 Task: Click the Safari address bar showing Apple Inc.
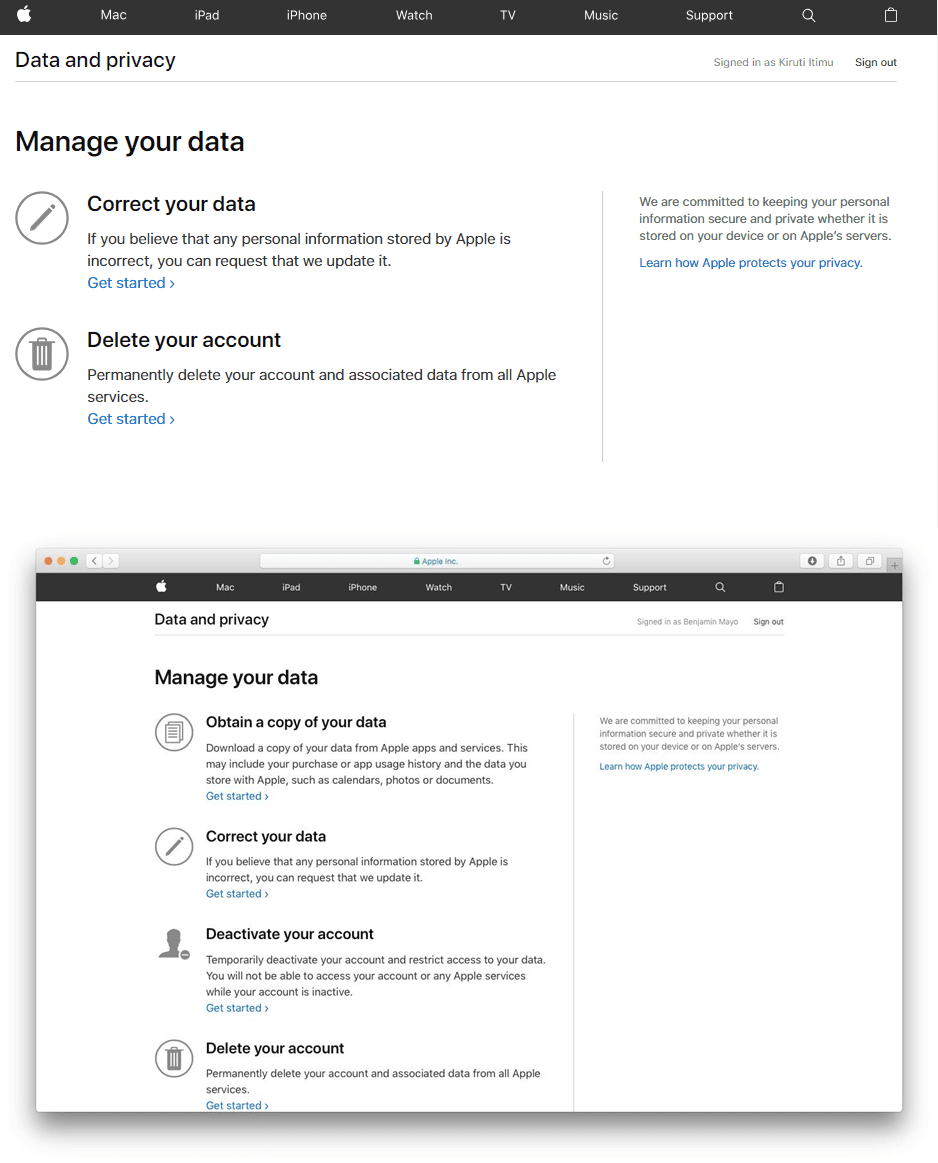437,561
